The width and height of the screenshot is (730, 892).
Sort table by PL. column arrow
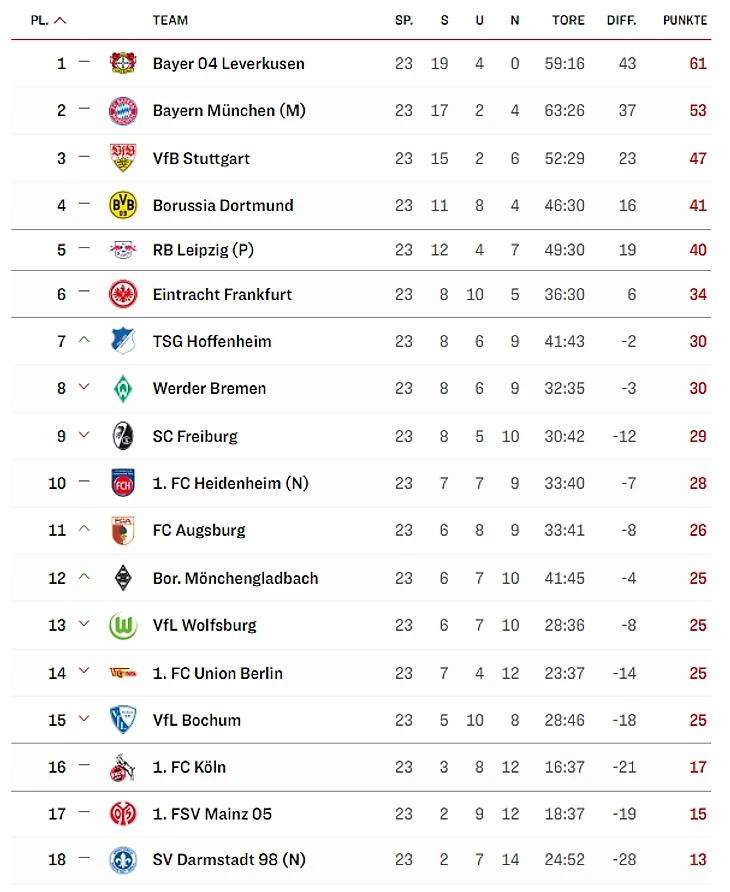click(x=60, y=20)
